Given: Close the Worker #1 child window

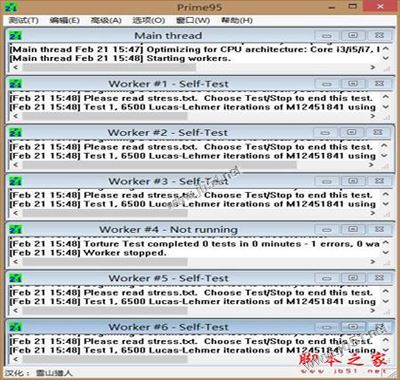Looking at the screenshot, I should [379, 84].
